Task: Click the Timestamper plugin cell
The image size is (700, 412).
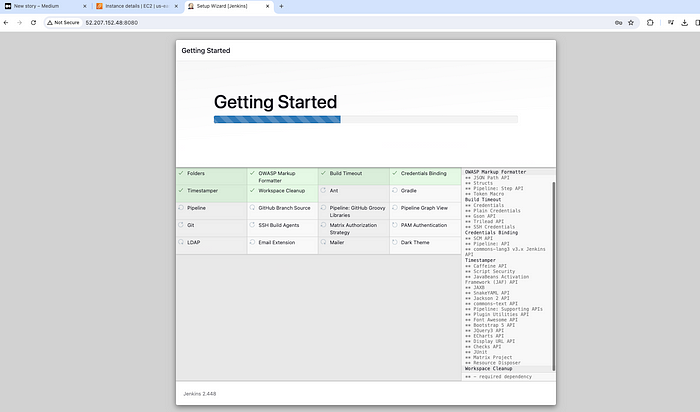Action: pos(212,194)
